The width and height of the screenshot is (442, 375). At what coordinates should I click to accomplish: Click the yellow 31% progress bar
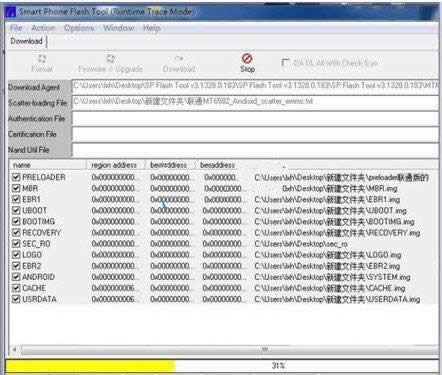(x=222, y=366)
